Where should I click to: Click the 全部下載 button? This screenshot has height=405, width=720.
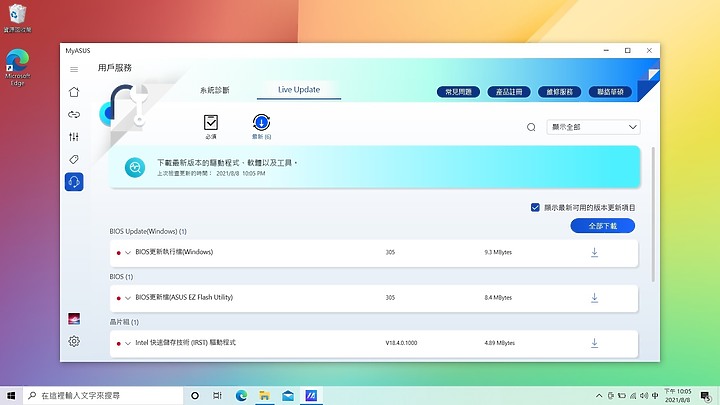(602, 226)
